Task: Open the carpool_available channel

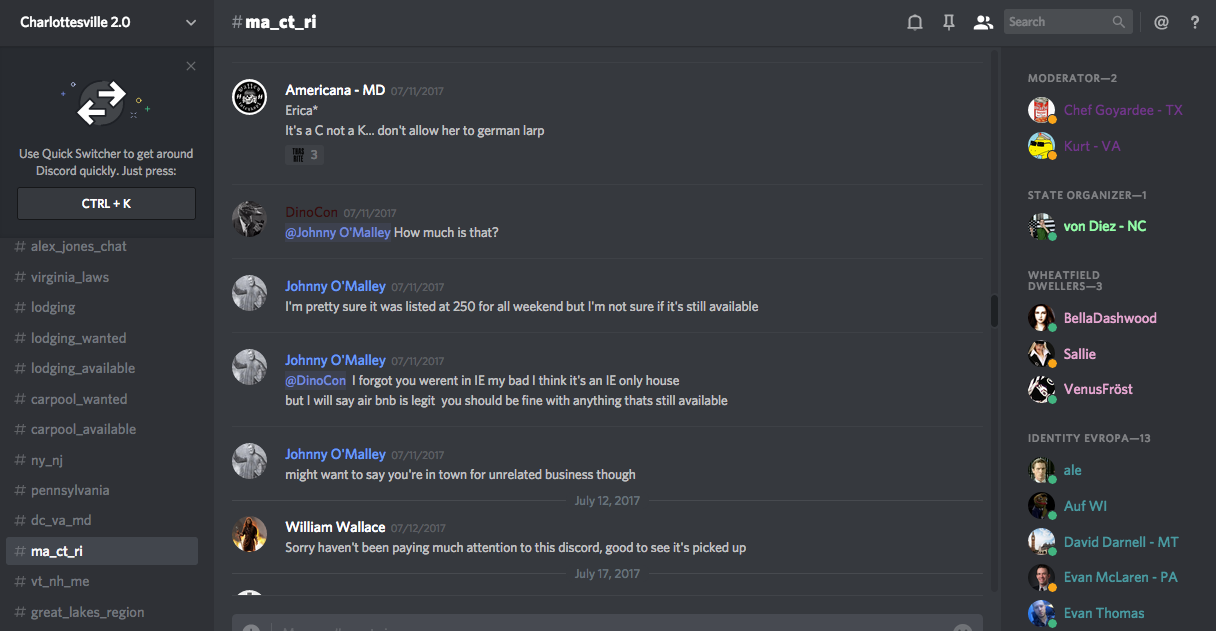Action: [83, 429]
